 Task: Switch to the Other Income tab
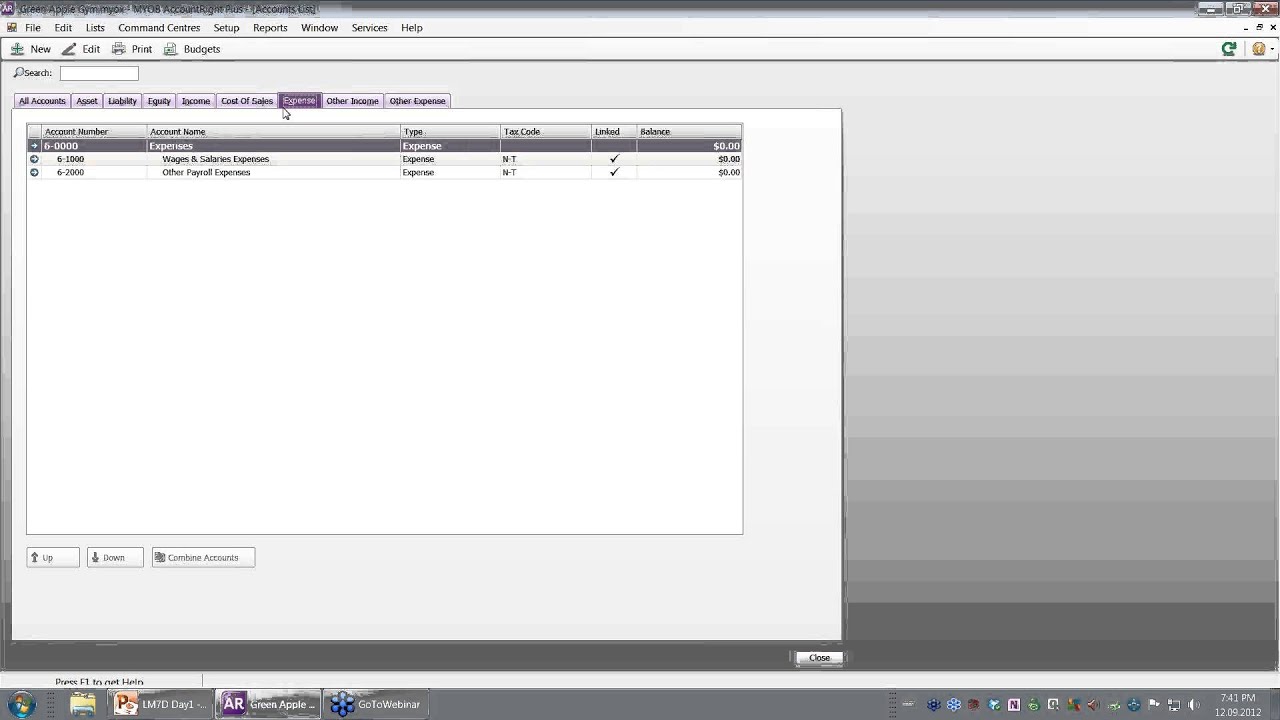point(352,101)
